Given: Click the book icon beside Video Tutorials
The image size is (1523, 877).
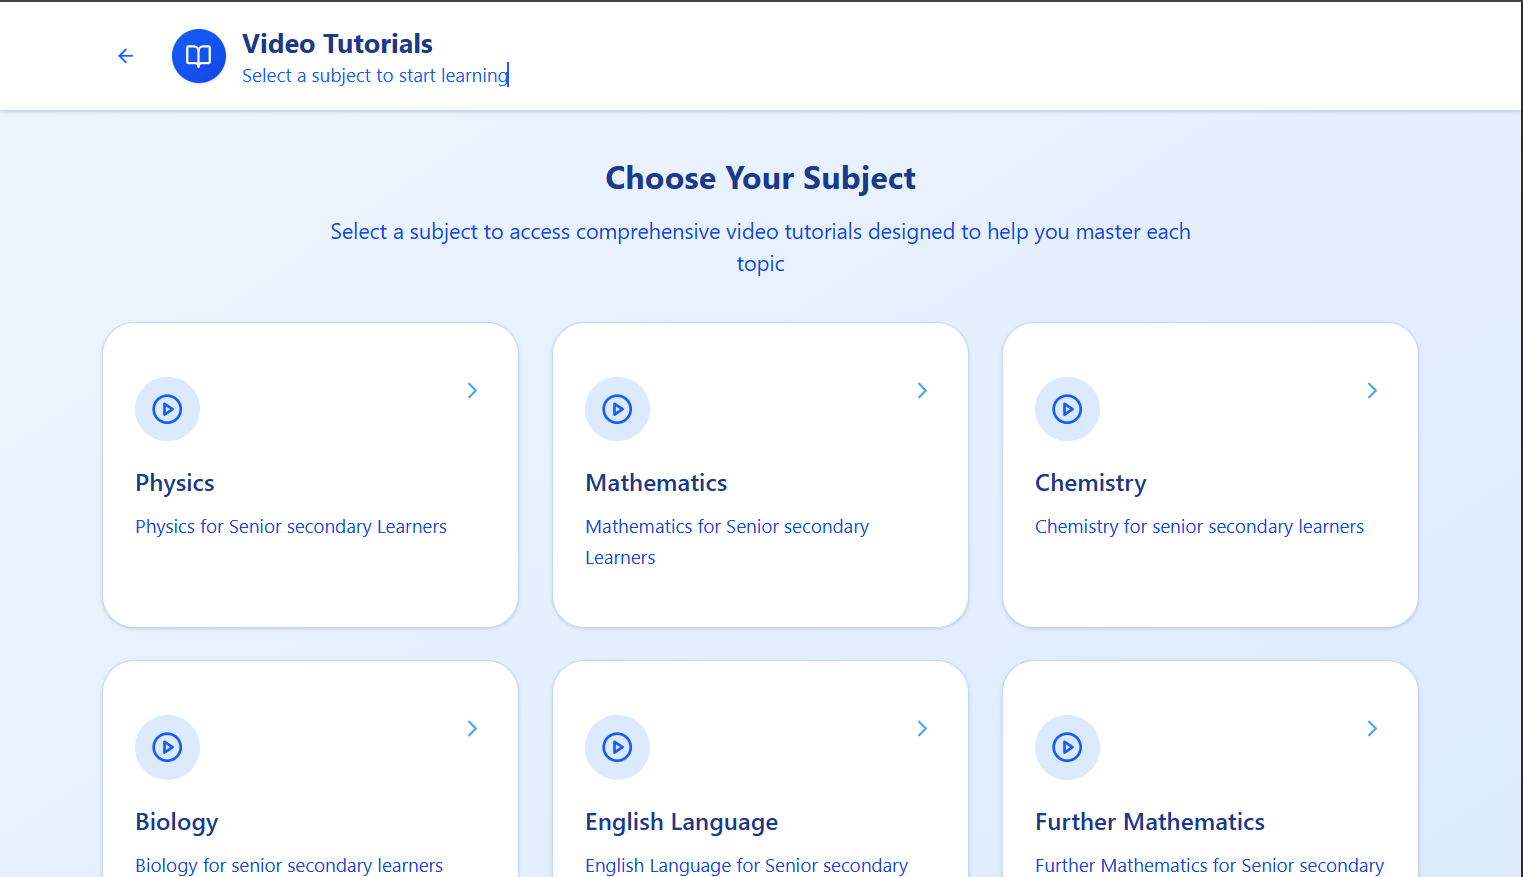Looking at the screenshot, I should [198, 56].
